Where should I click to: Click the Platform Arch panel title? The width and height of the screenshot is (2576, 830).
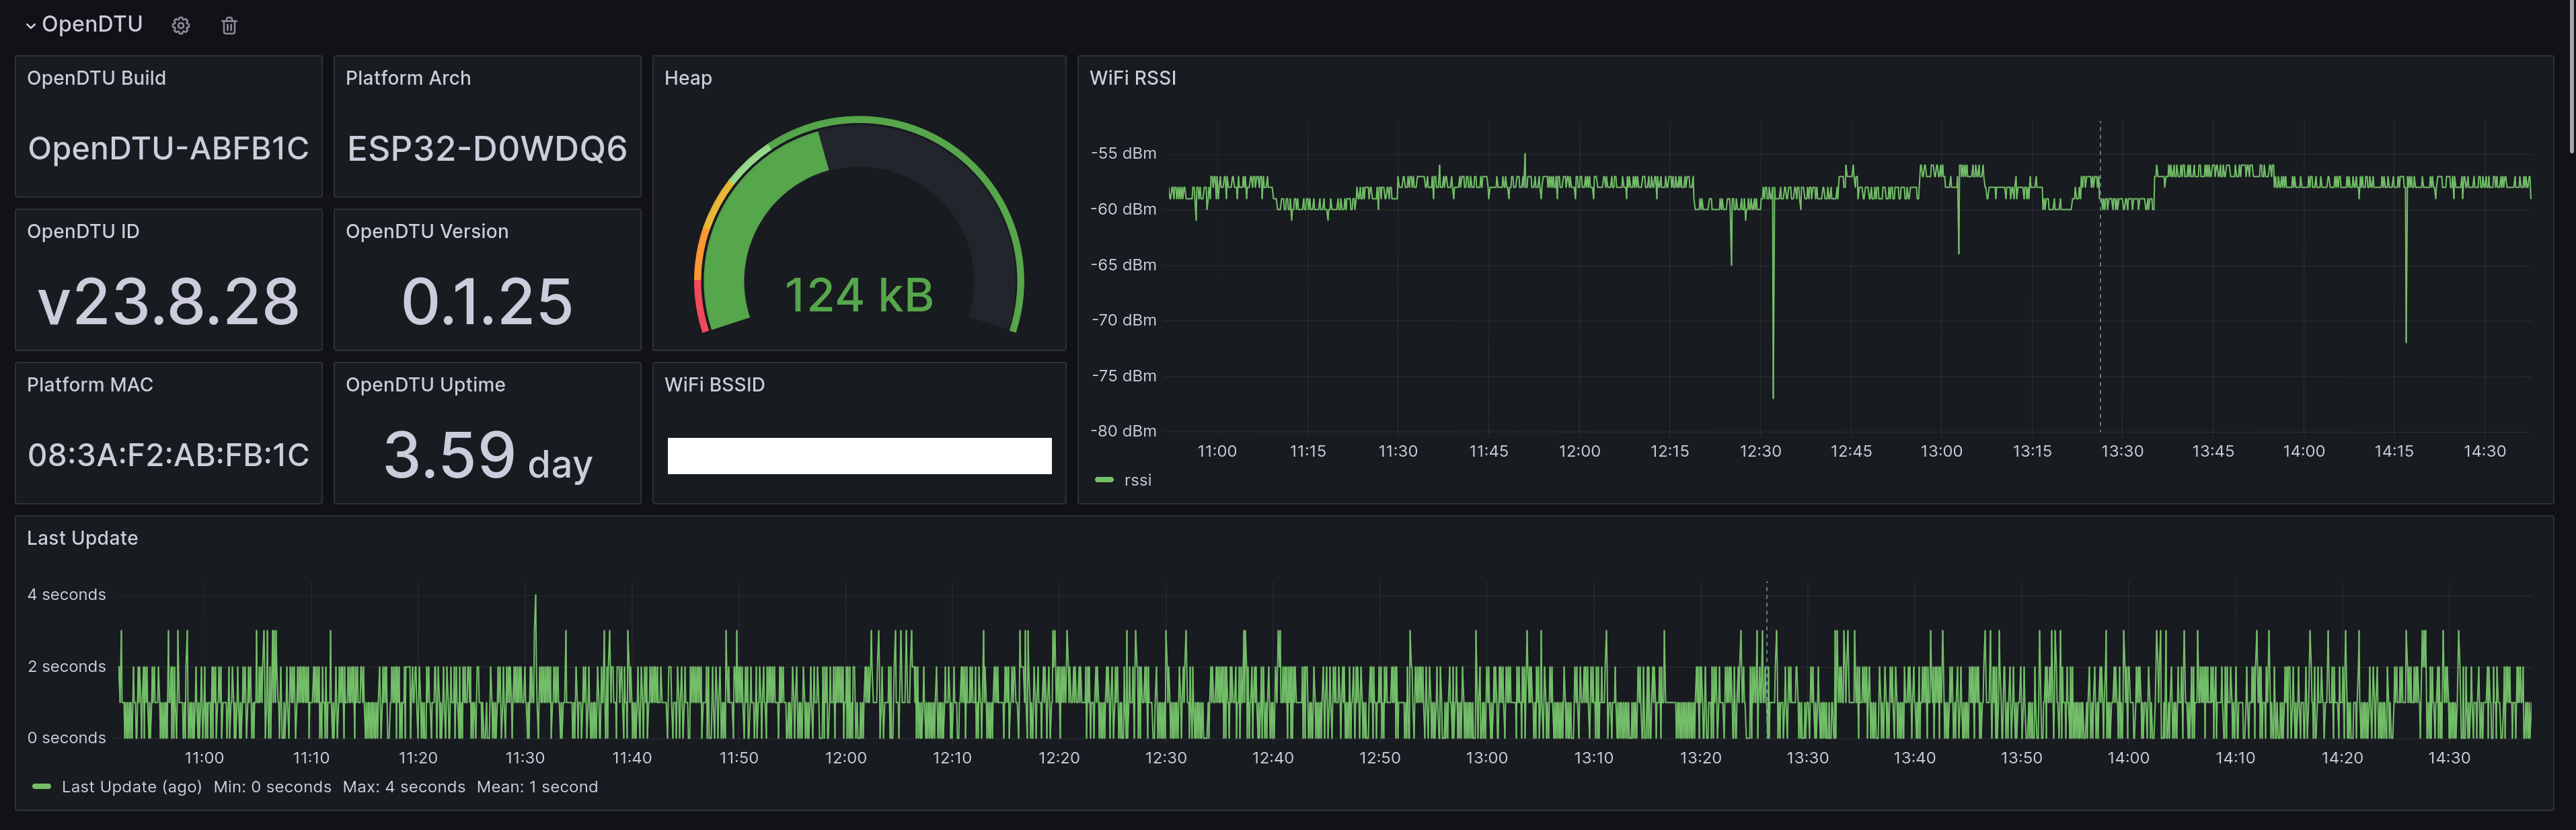(x=408, y=78)
